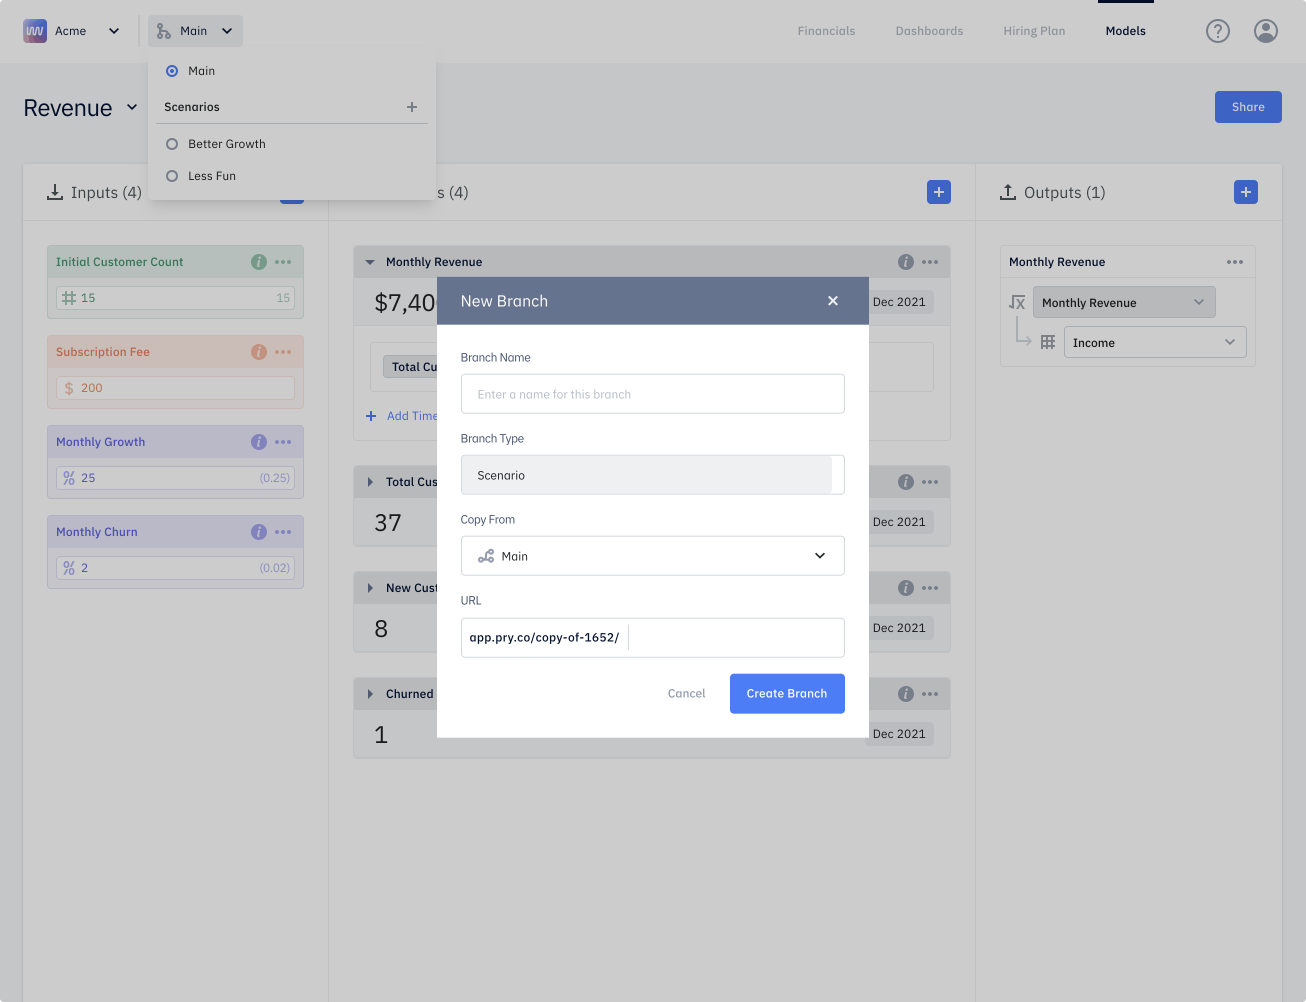Viewport: 1306px width, 1002px height.
Task: Click the Create Branch button
Action: tap(786, 693)
